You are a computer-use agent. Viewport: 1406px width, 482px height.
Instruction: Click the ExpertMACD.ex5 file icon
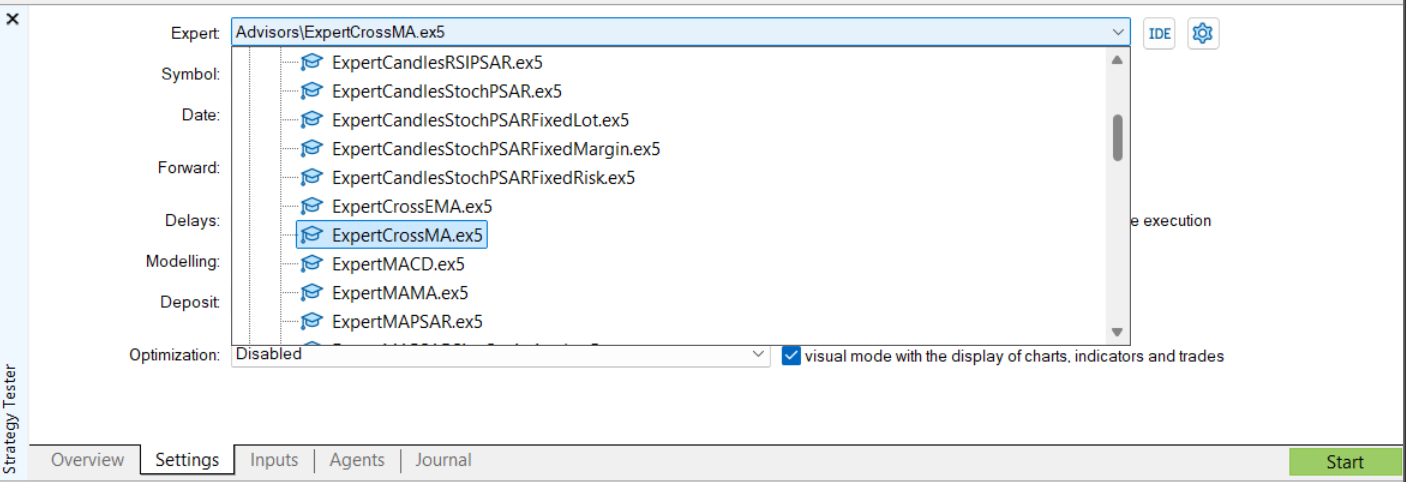coord(312,265)
